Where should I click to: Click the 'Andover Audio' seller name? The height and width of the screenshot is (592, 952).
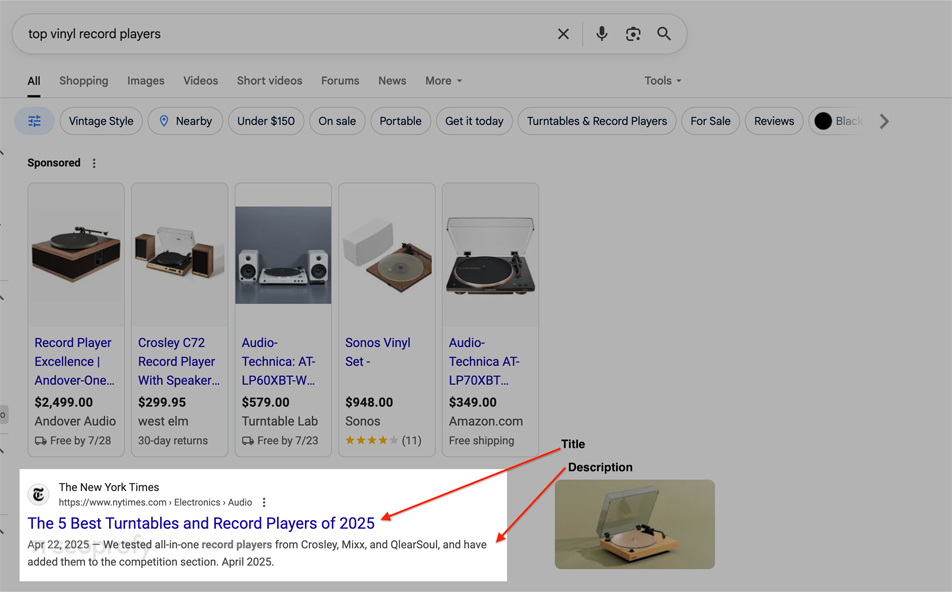(75, 421)
